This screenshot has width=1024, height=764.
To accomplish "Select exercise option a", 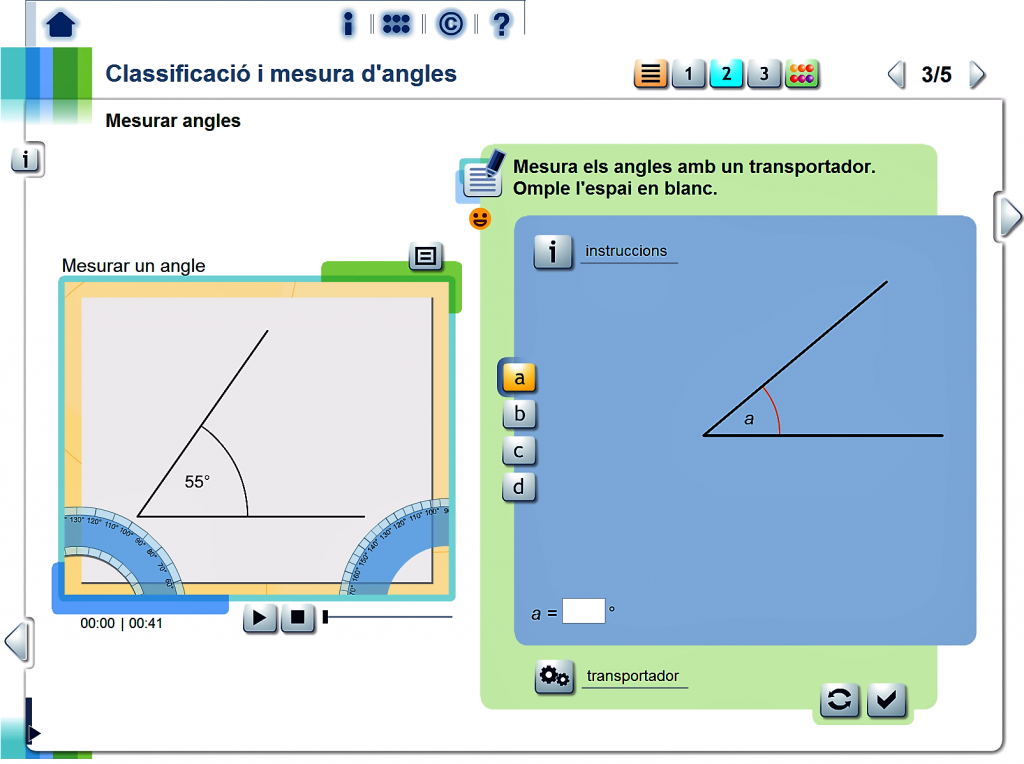I will (x=519, y=378).
